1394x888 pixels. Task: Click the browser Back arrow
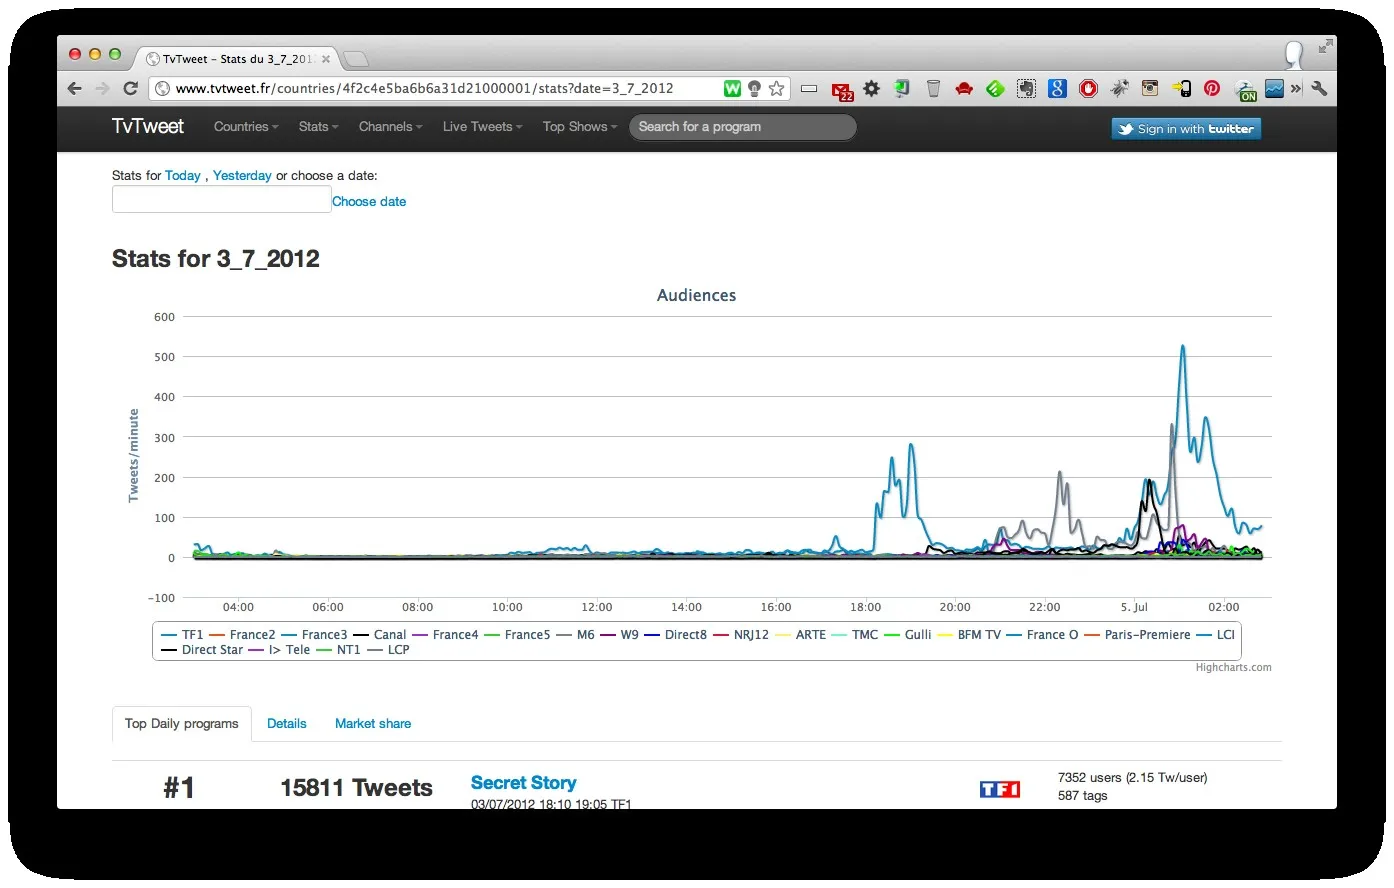[x=75, y=89]
